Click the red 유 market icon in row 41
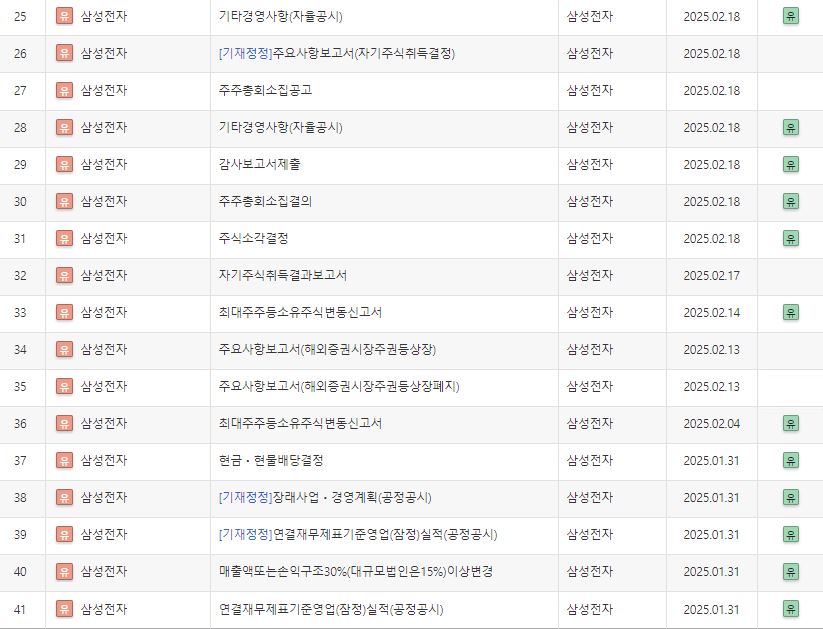823x629 pixels. click(64, 609)
